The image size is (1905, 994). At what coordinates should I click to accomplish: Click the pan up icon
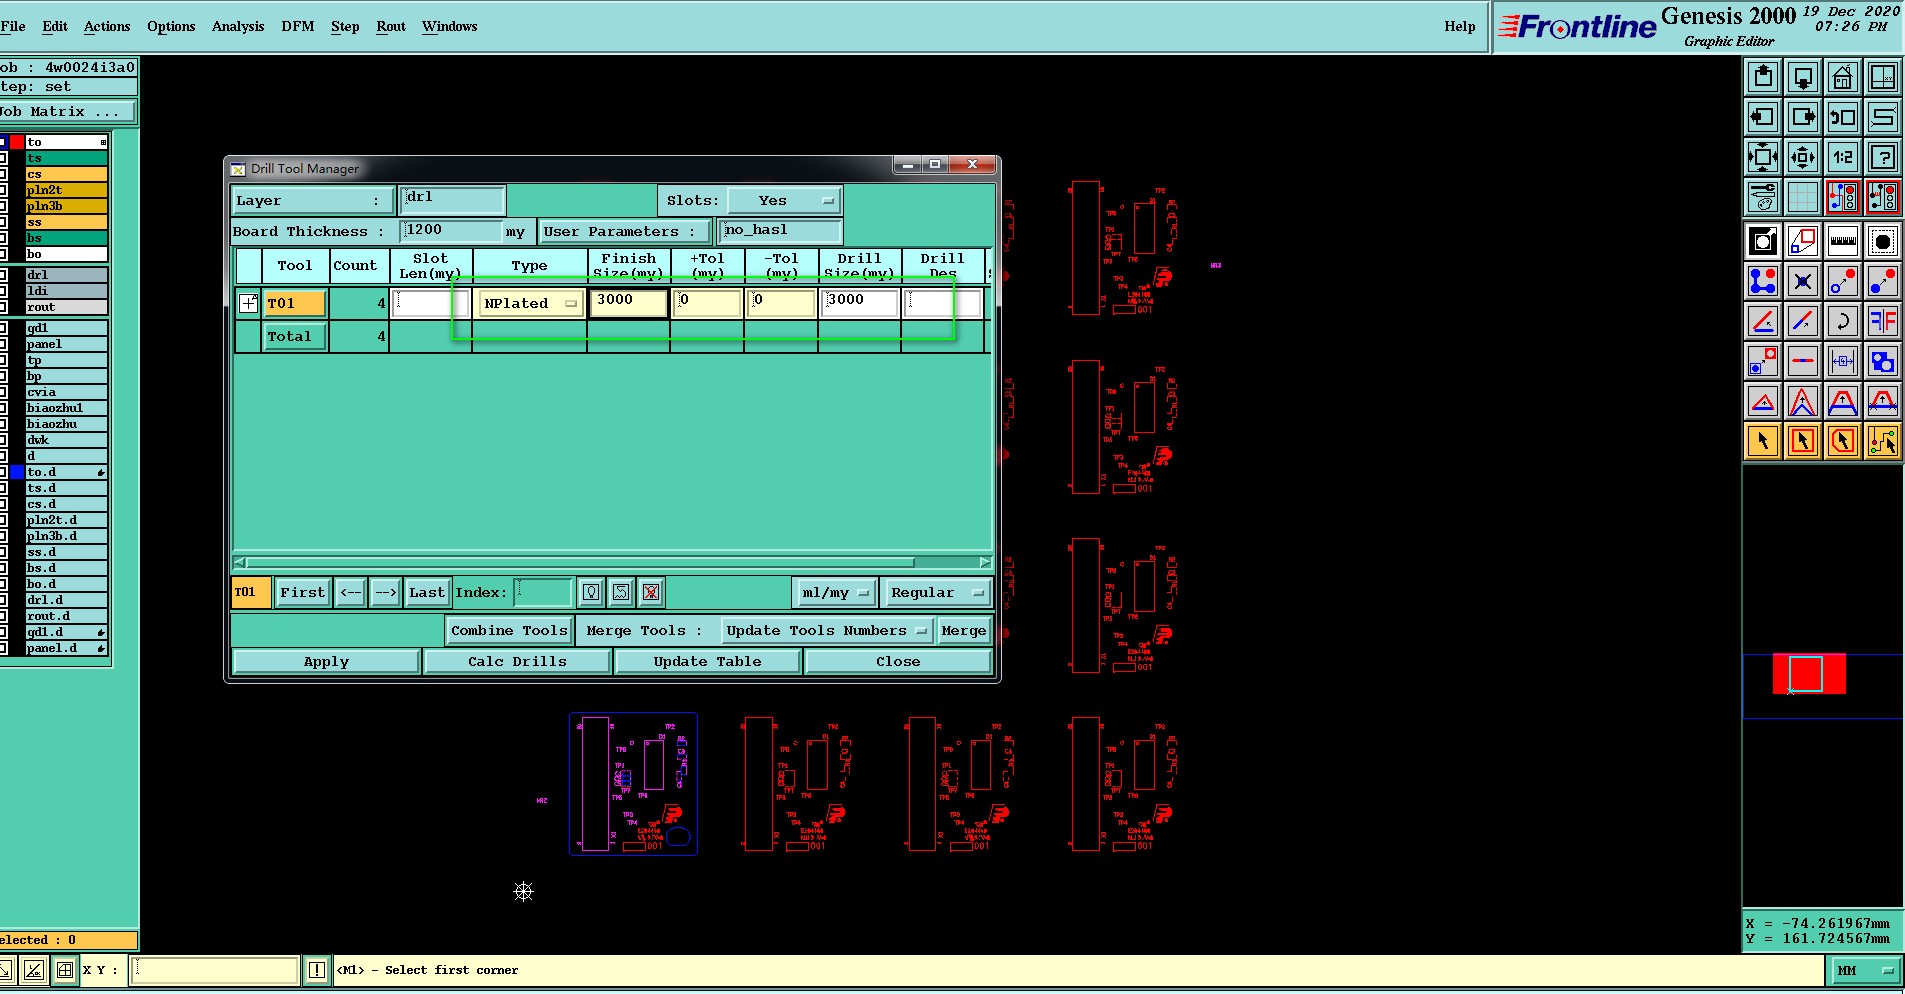pos(1762,77)
